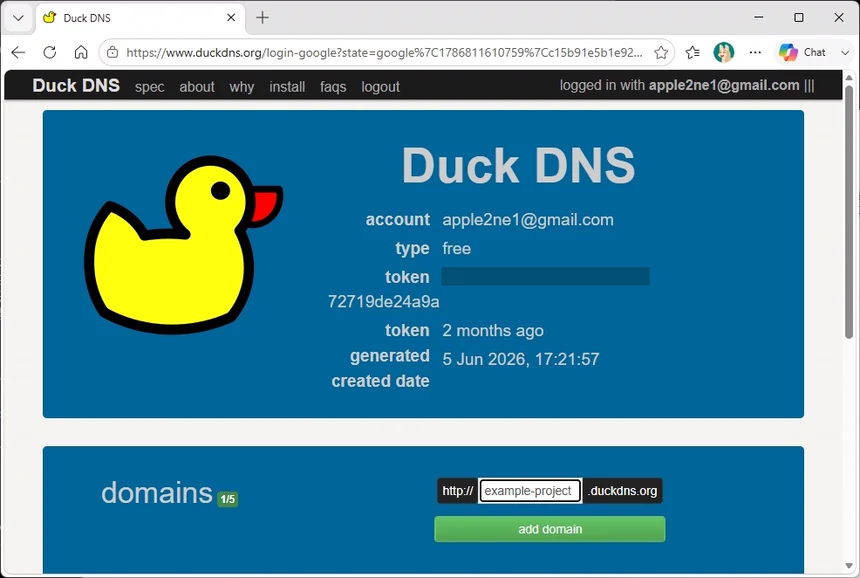Open the install page
Viewport: 860px width, 578px height.
[287, 87]
